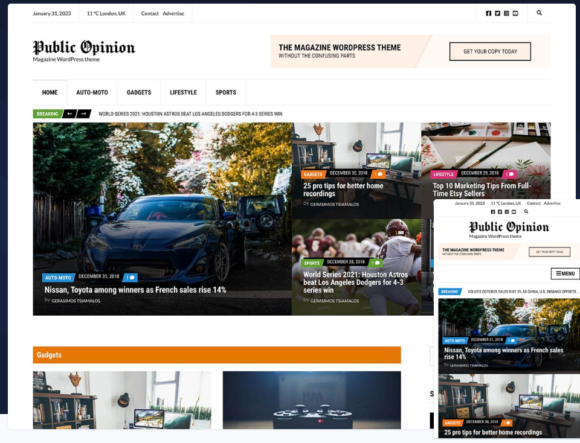Click Magazine WordPress theme tagline under desktop logo
The image size is (580, 443).
pos(66,59)
